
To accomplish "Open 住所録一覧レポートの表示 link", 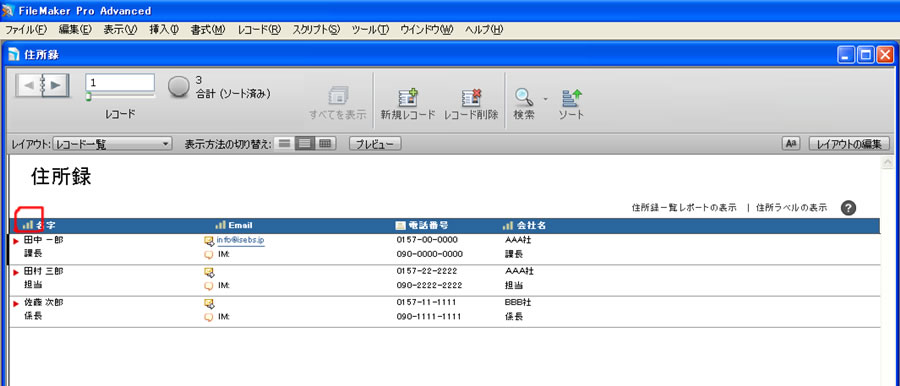I will (x=684, y=208).
